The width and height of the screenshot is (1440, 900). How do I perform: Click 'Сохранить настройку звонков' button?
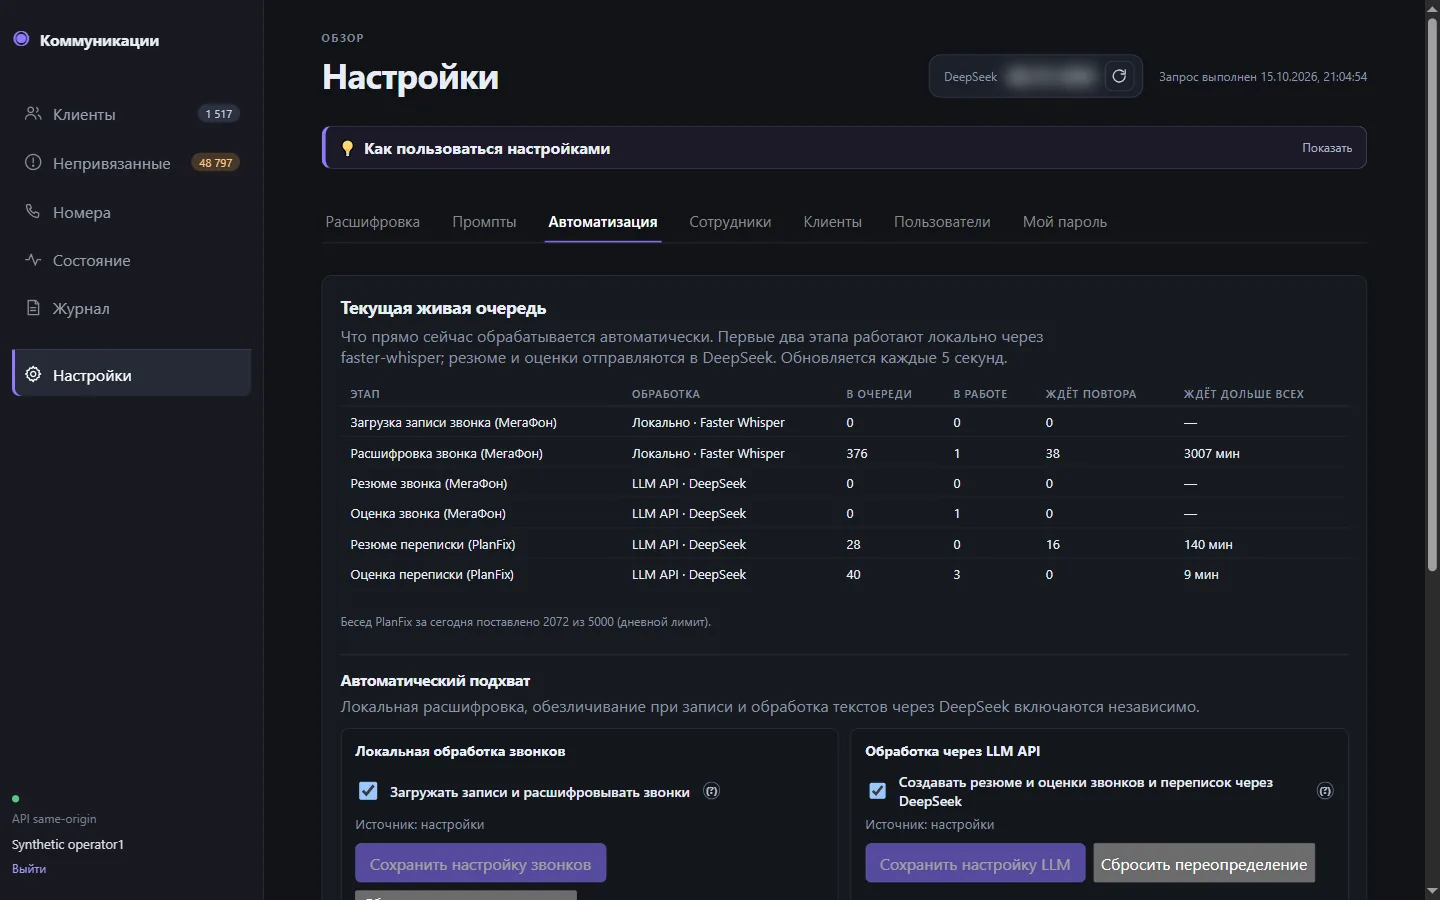(x=480, y=864)
